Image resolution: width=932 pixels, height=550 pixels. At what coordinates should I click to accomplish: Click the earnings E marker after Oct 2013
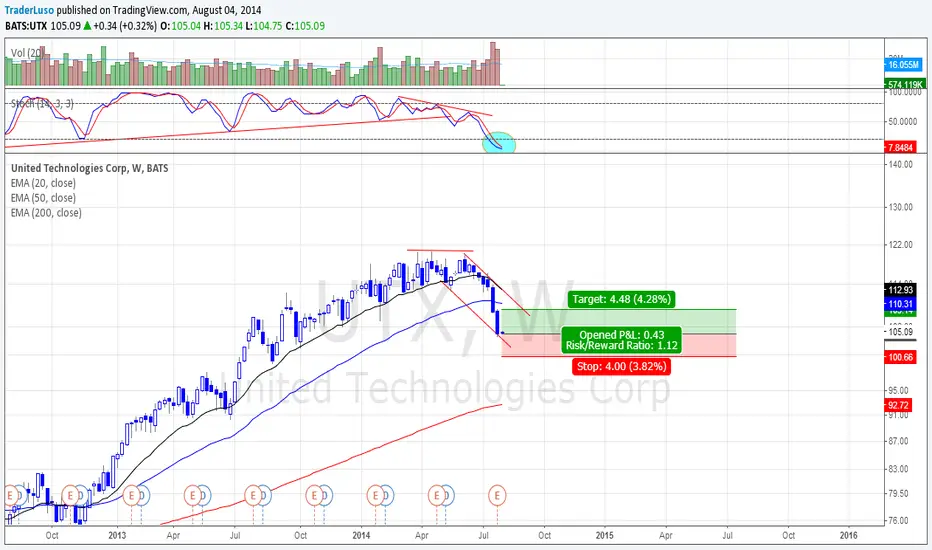tap(314, 495)
